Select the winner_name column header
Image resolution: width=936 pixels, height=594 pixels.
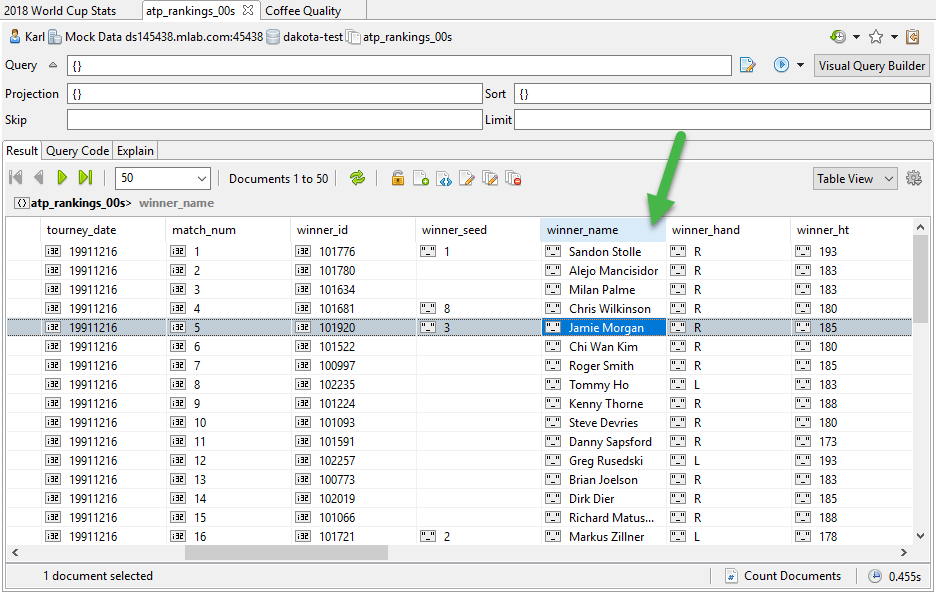click(590, 229)
